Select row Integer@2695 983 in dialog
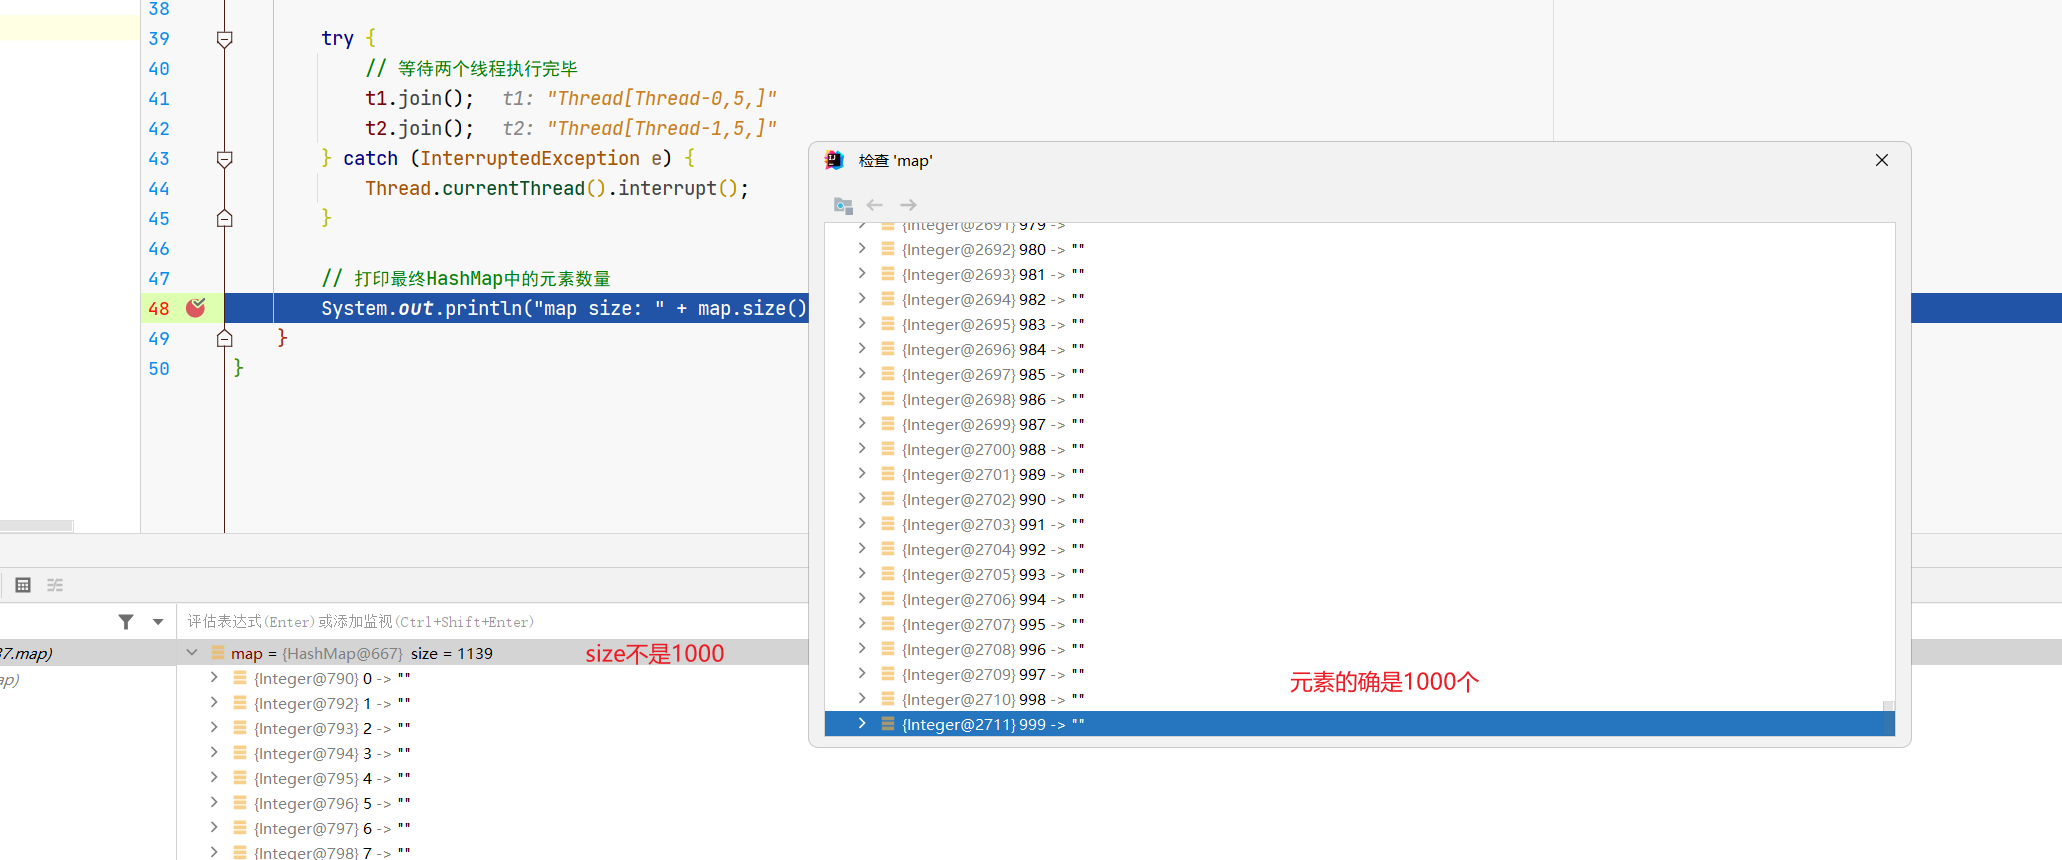2062x860 pixels. (x=1354, y=324)
